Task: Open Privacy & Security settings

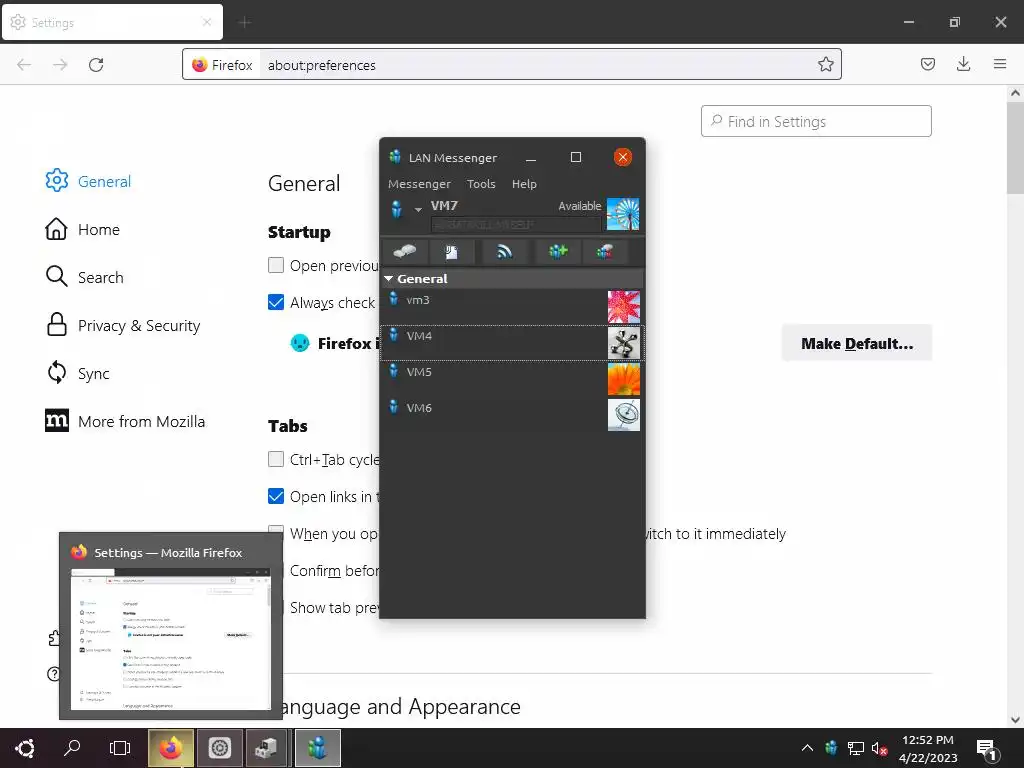Action: click(x=123, y=325)
